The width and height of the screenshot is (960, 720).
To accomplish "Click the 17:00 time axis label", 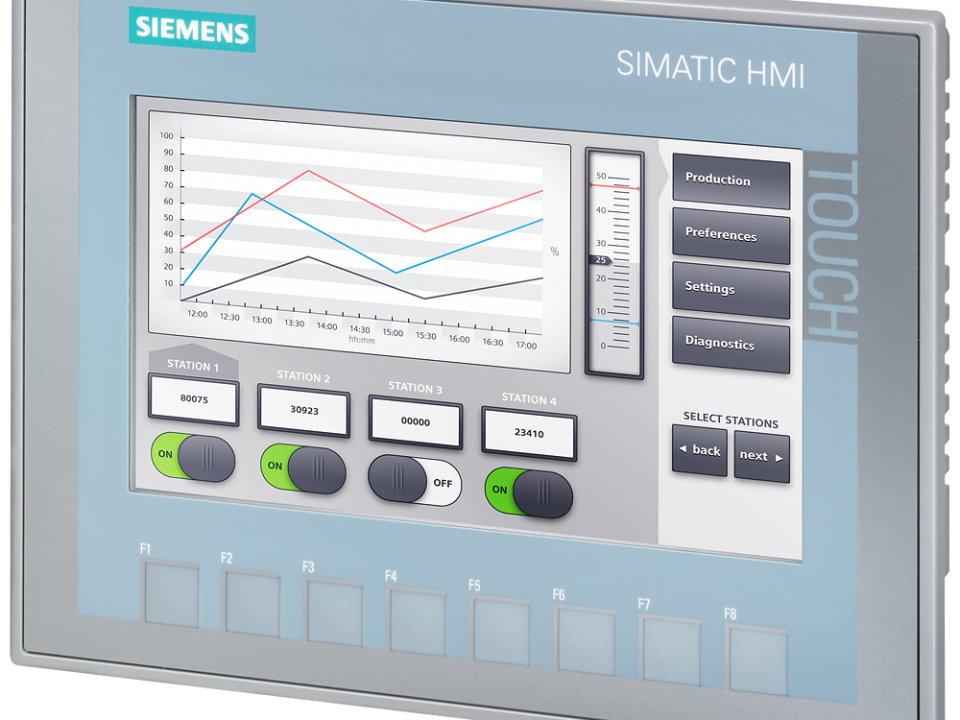I will point(526,345).
